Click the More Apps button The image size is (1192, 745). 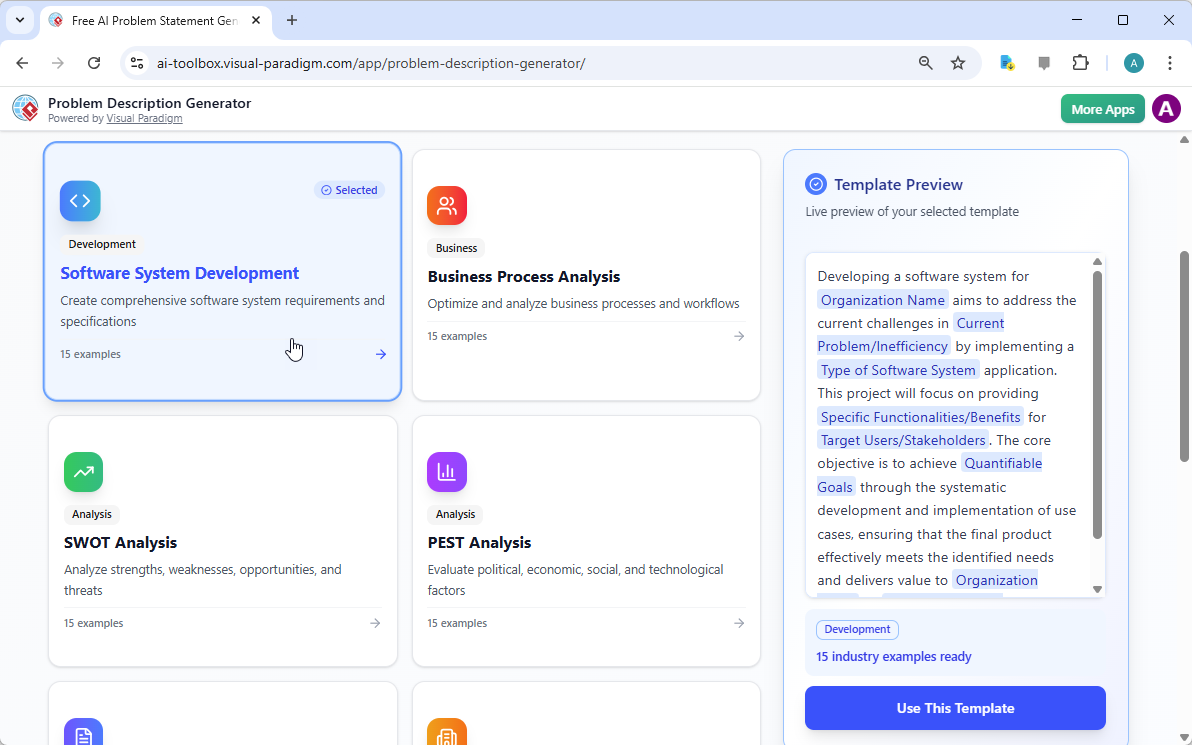[1102, 108]
